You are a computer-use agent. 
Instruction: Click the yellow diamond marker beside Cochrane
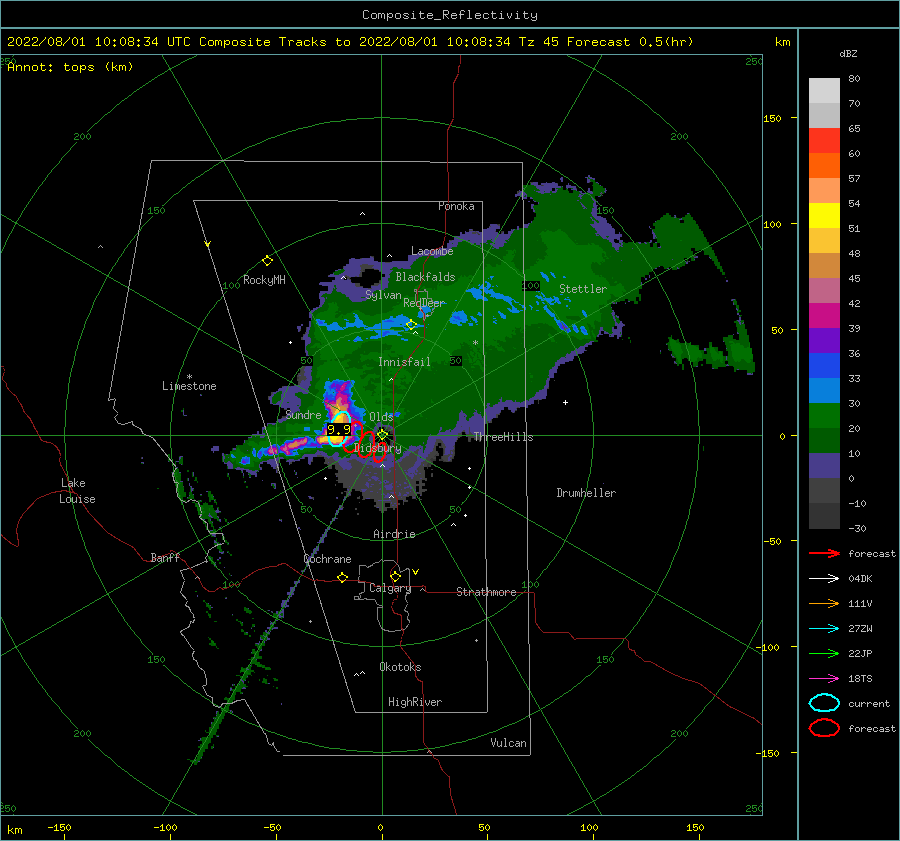pos(342,577)
